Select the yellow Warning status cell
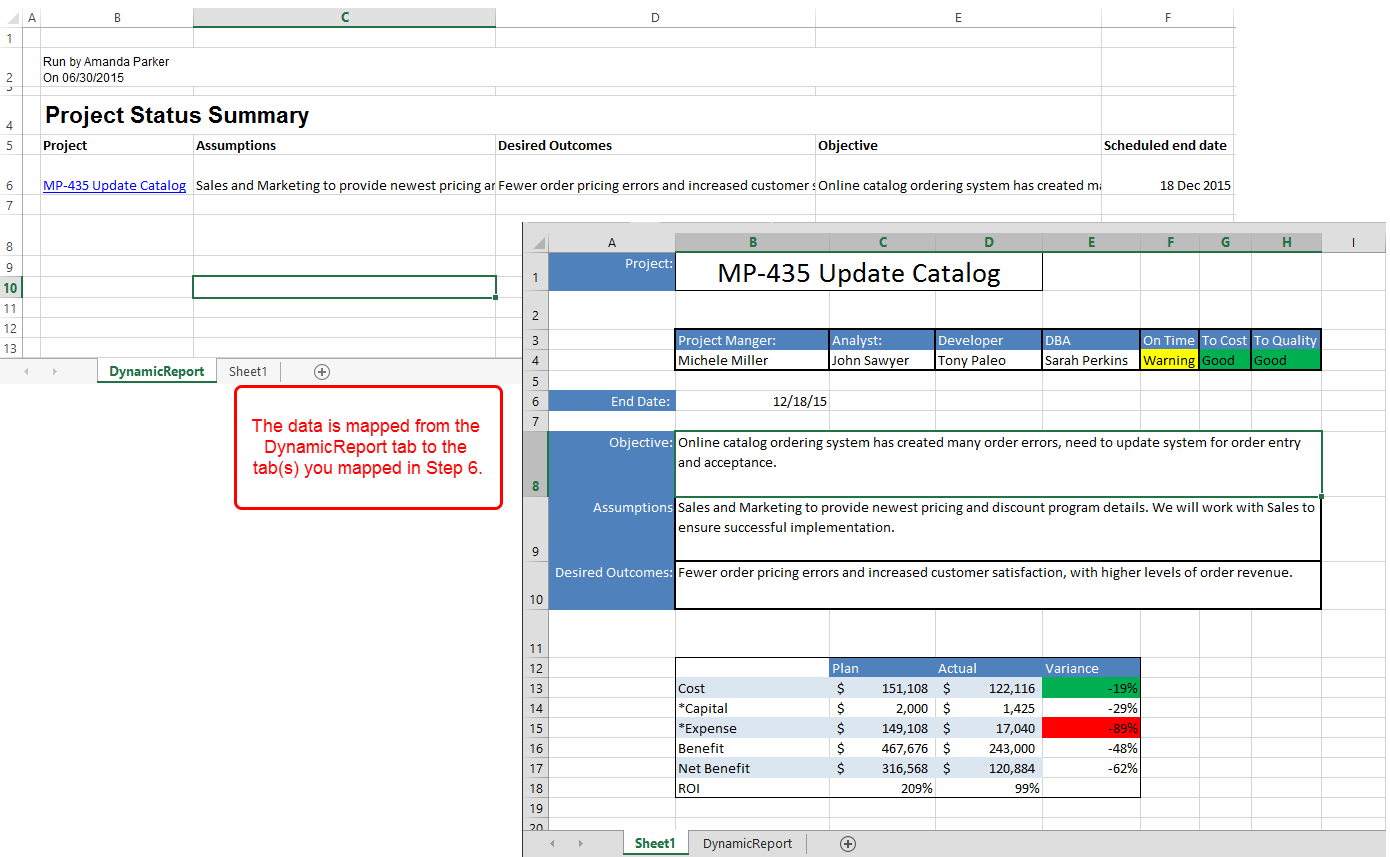The width and height of the screenshot is (1390, 857). tap(1169, 360)
